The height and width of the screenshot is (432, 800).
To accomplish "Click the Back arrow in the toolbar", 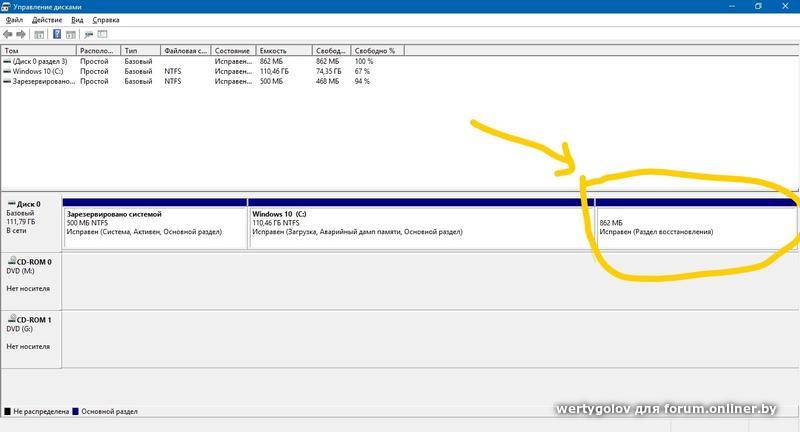I will [x=8, y=34].
